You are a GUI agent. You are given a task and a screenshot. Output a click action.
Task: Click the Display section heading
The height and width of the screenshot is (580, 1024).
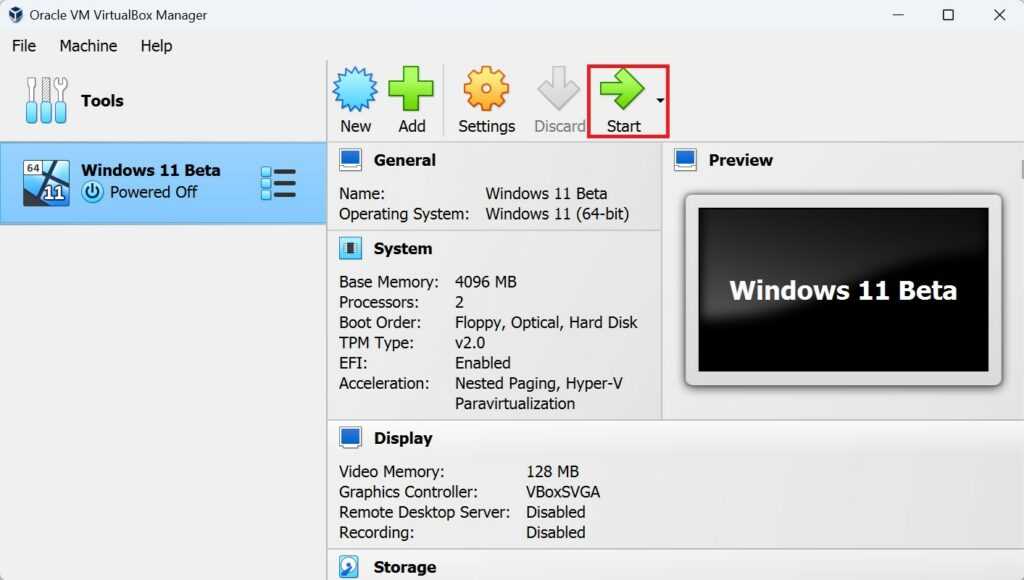click(x=403, y=438)
